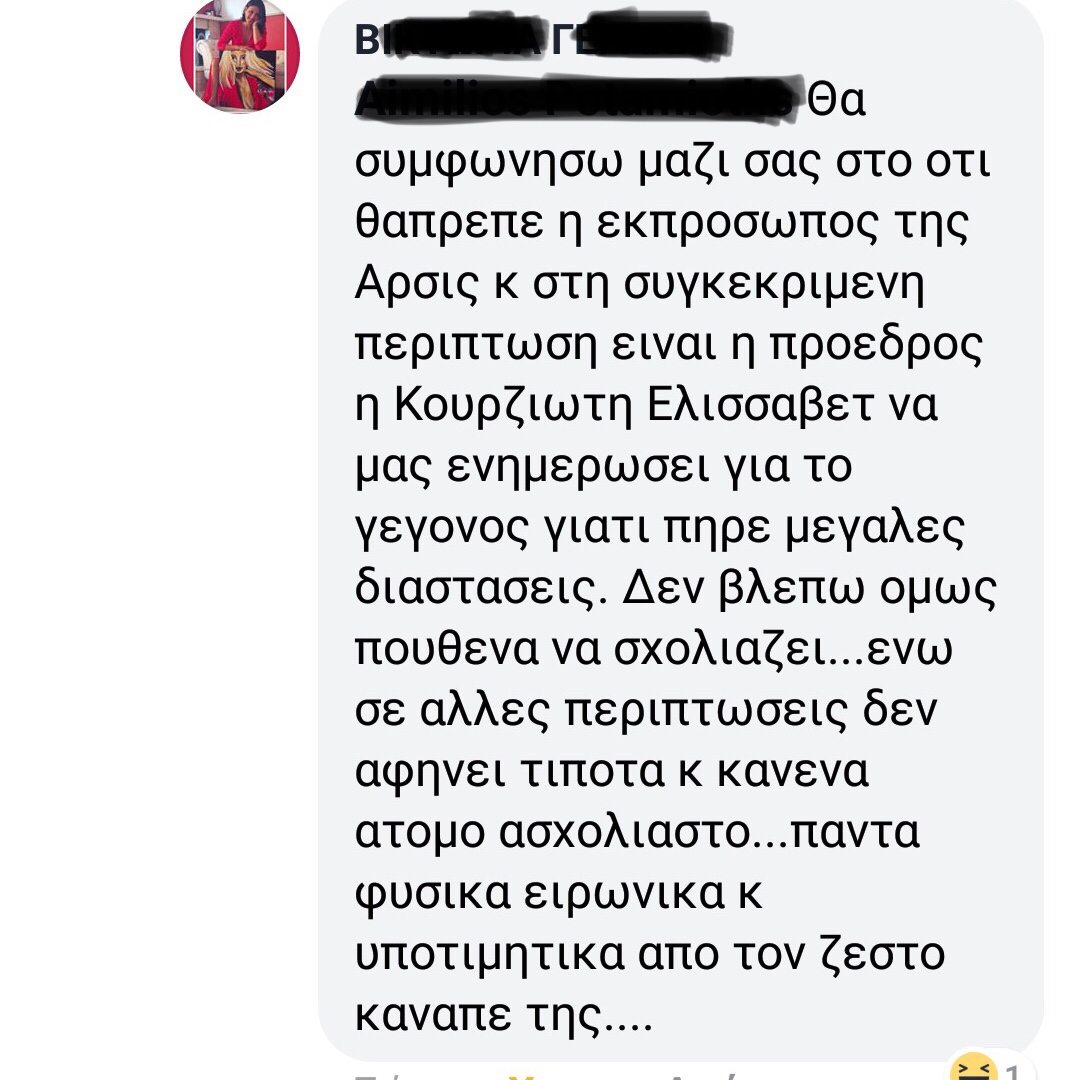Click the word υποτιμητικα in the comment
The height and width of the screenshot is (1080, 1080).
pos(489,955)
